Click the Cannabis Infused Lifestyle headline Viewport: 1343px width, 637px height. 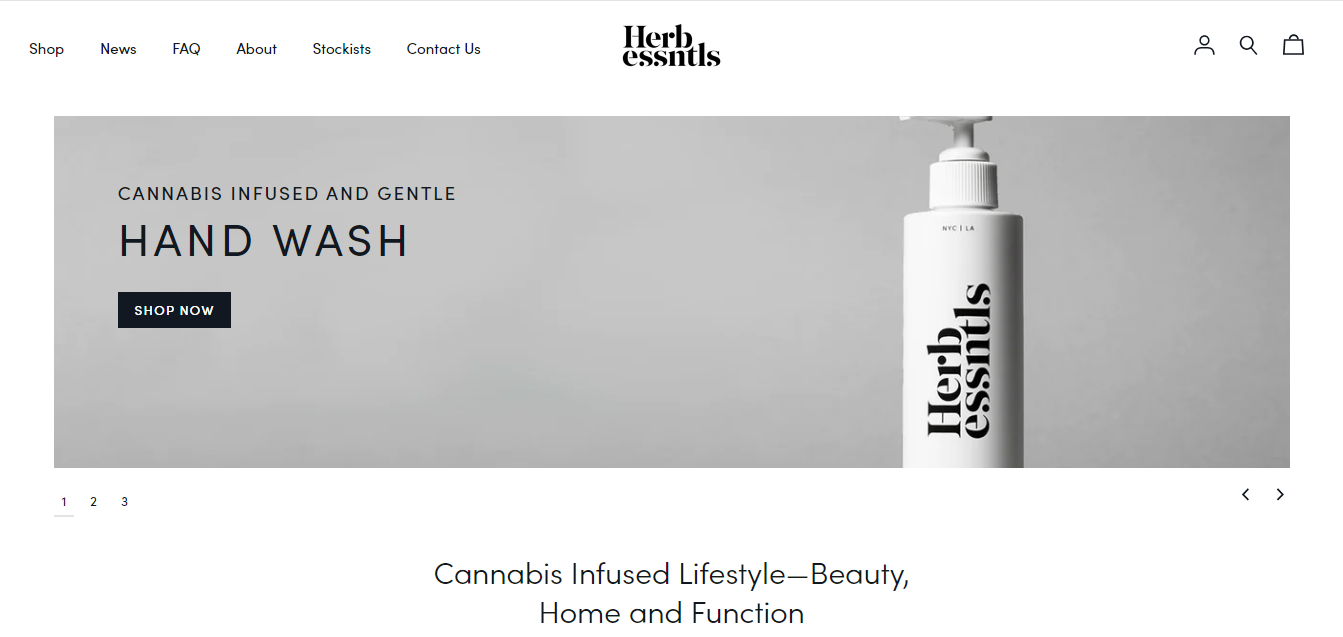pyautogui.click(x=671, y=593)
